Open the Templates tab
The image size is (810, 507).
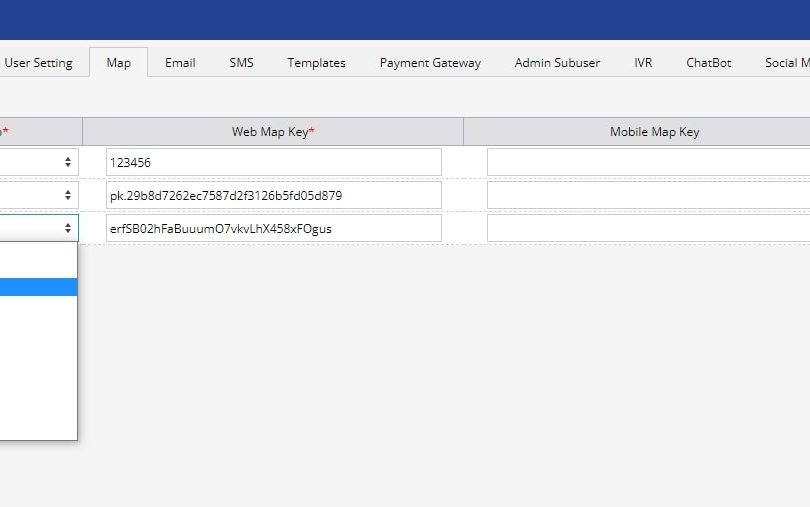pos(316,63)
